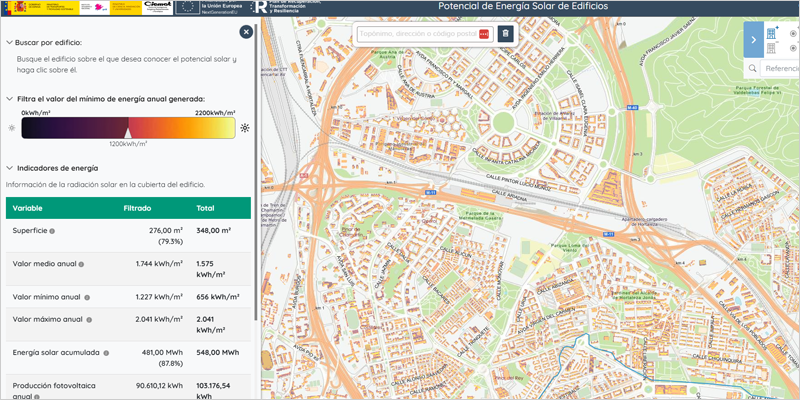Click the red dots icon in search box
This screenshot has width=800, height=400.
[x=485, y=34]
